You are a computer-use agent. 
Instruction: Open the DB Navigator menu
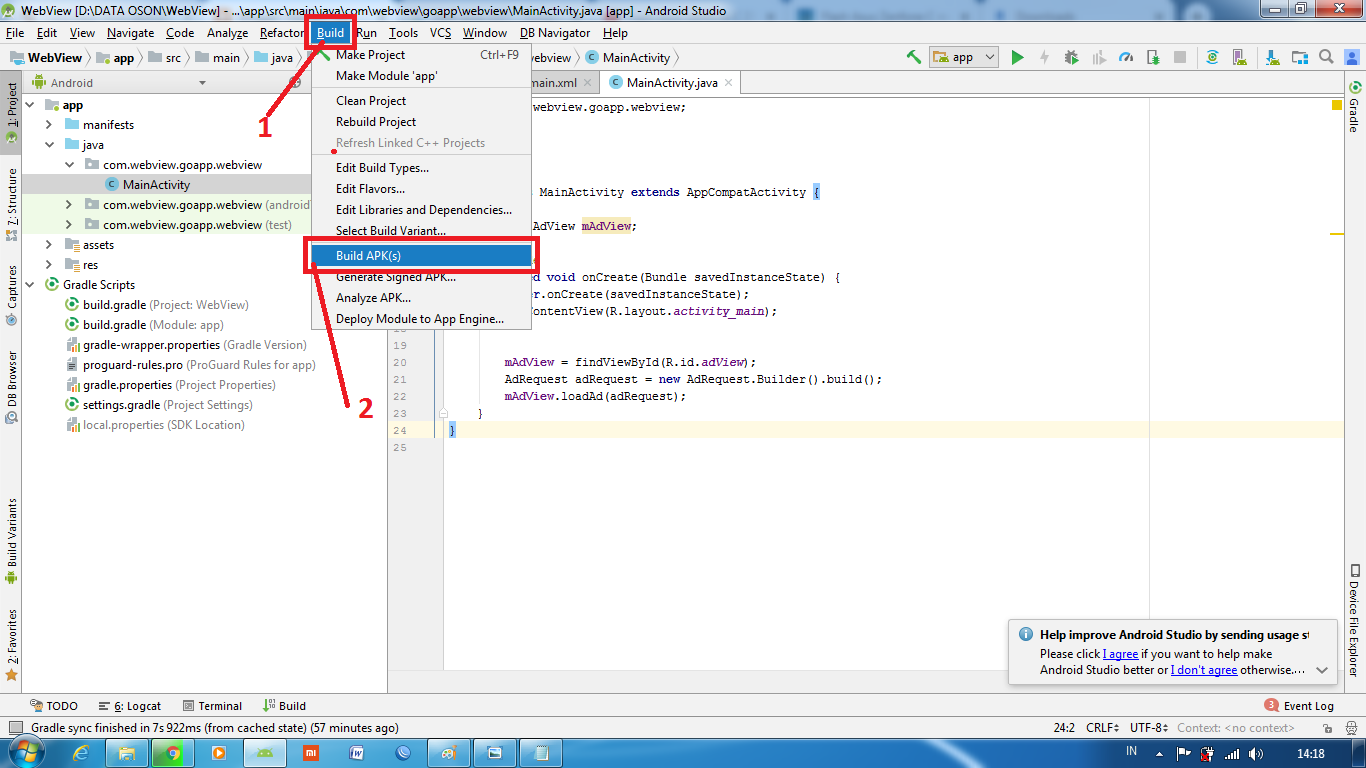click(555, 33)
